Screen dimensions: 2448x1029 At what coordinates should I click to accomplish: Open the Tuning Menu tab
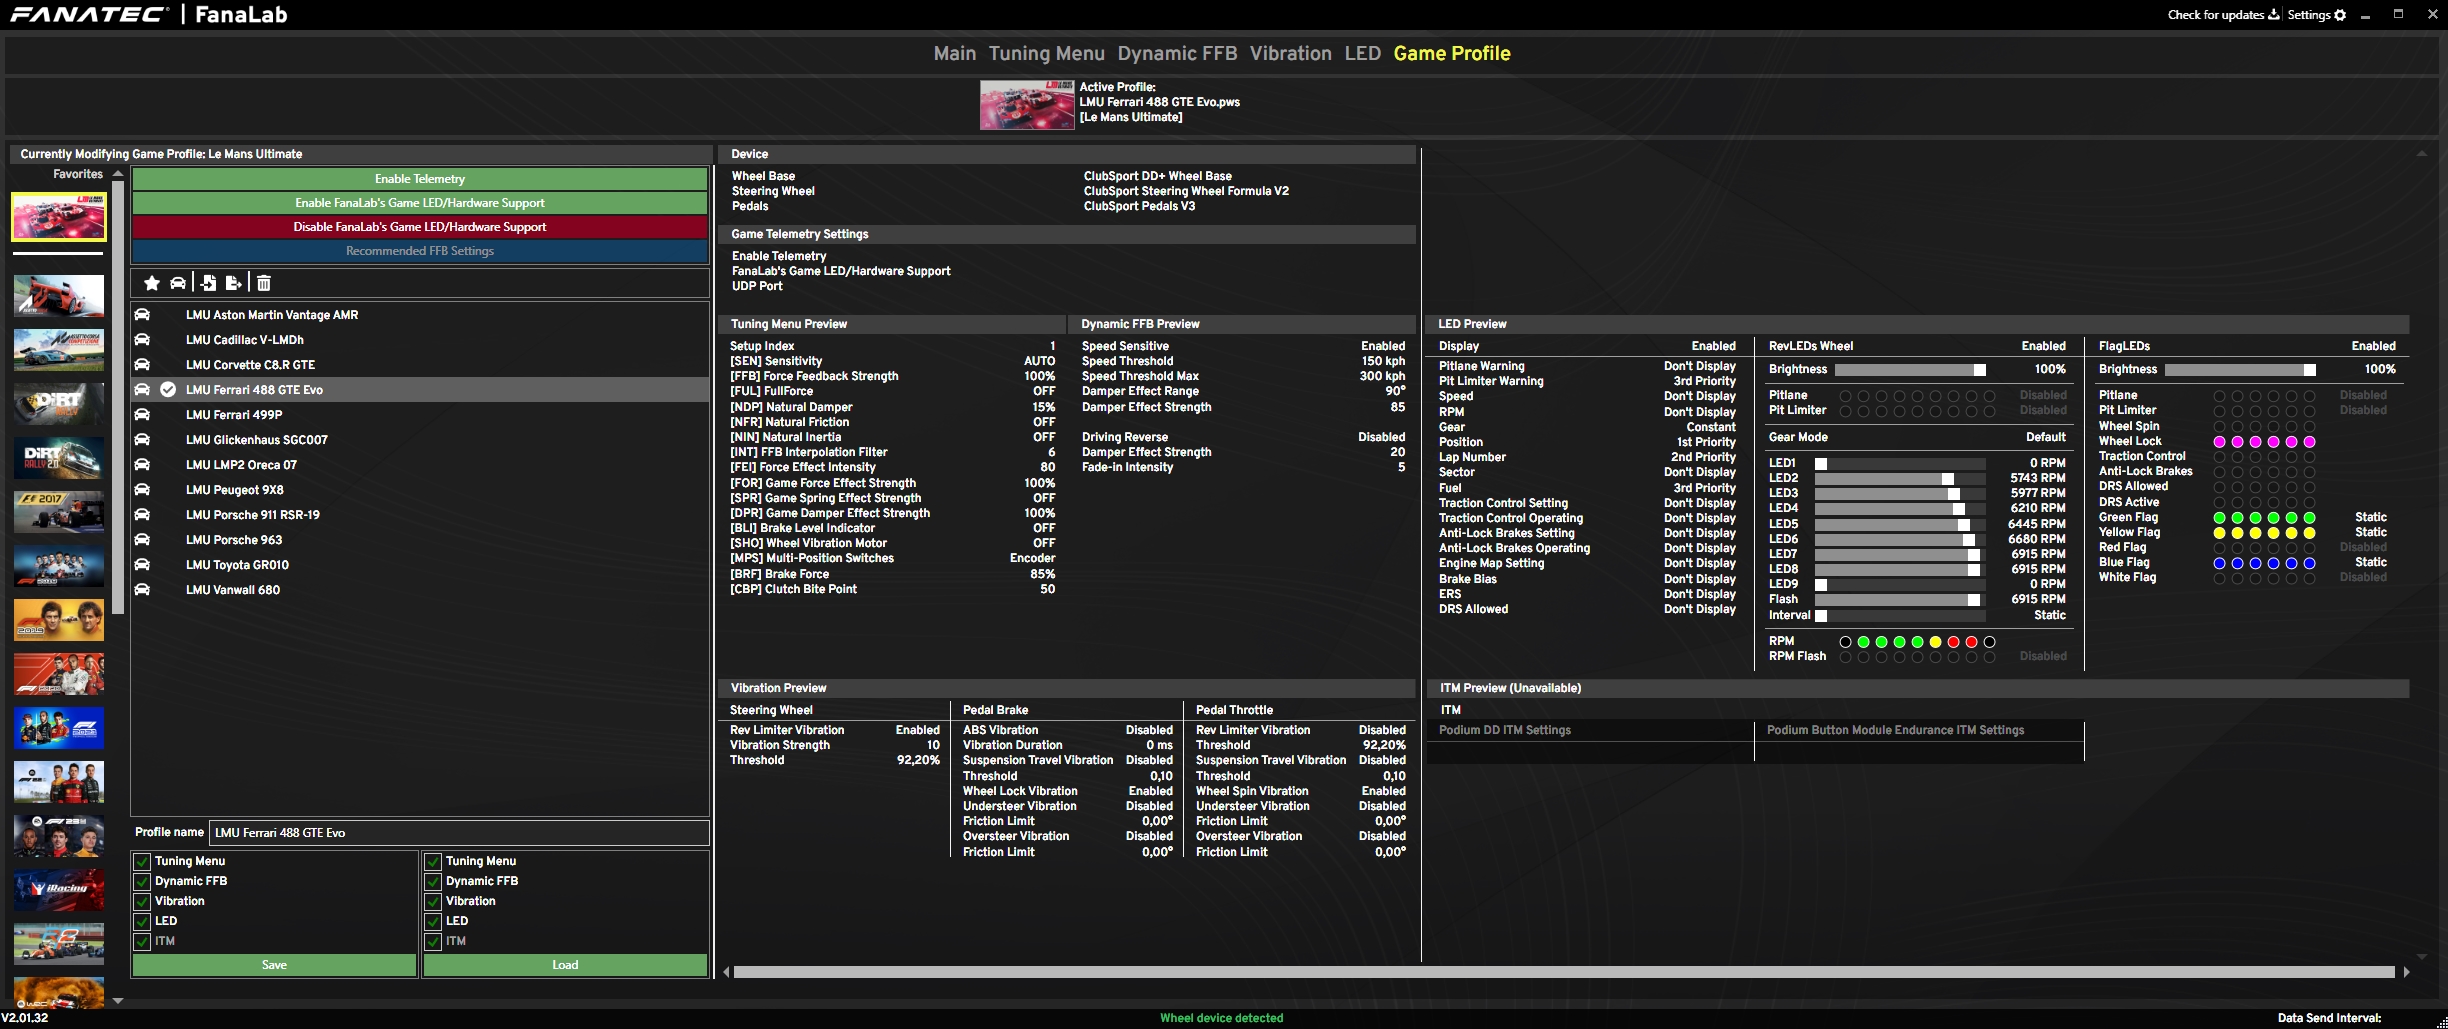tap(1046, 54)
